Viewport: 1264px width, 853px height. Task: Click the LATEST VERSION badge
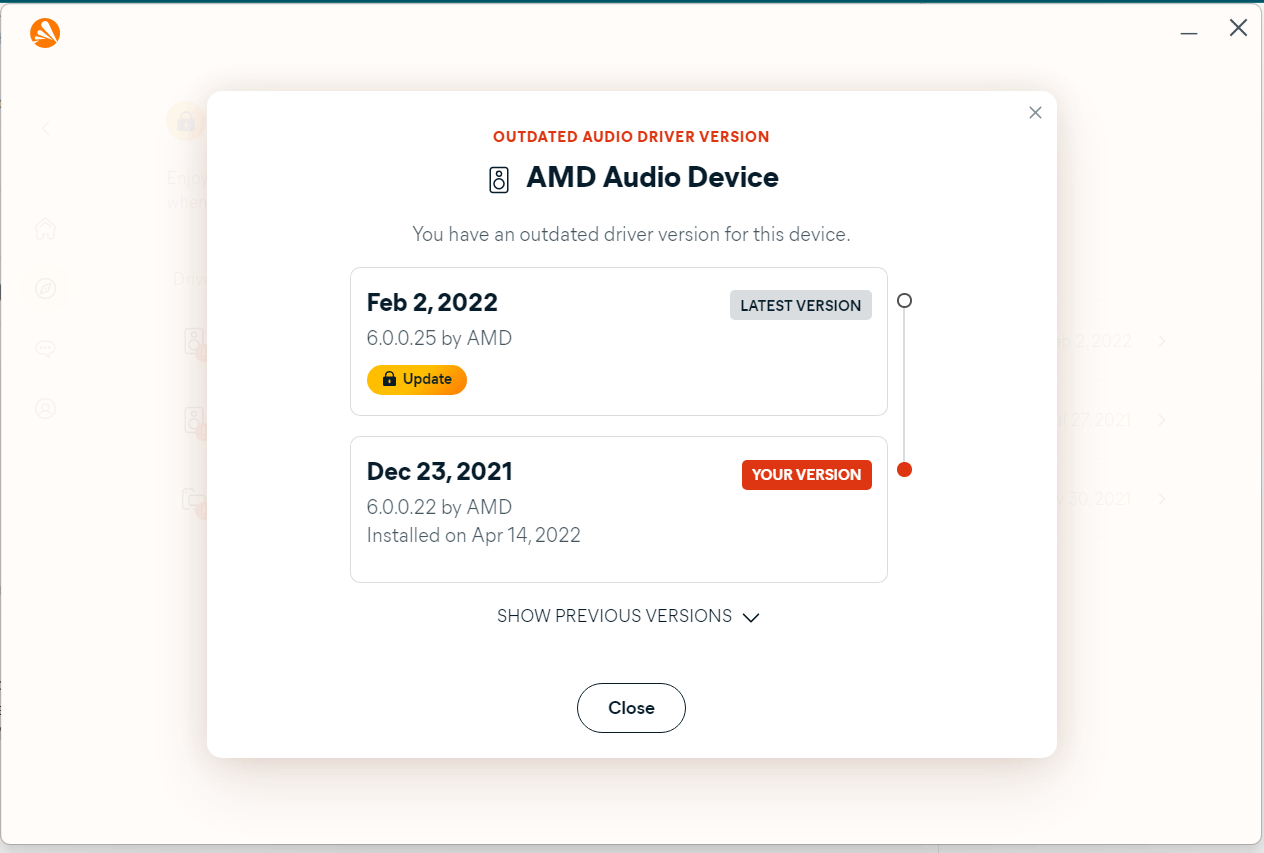coord(801,306)
